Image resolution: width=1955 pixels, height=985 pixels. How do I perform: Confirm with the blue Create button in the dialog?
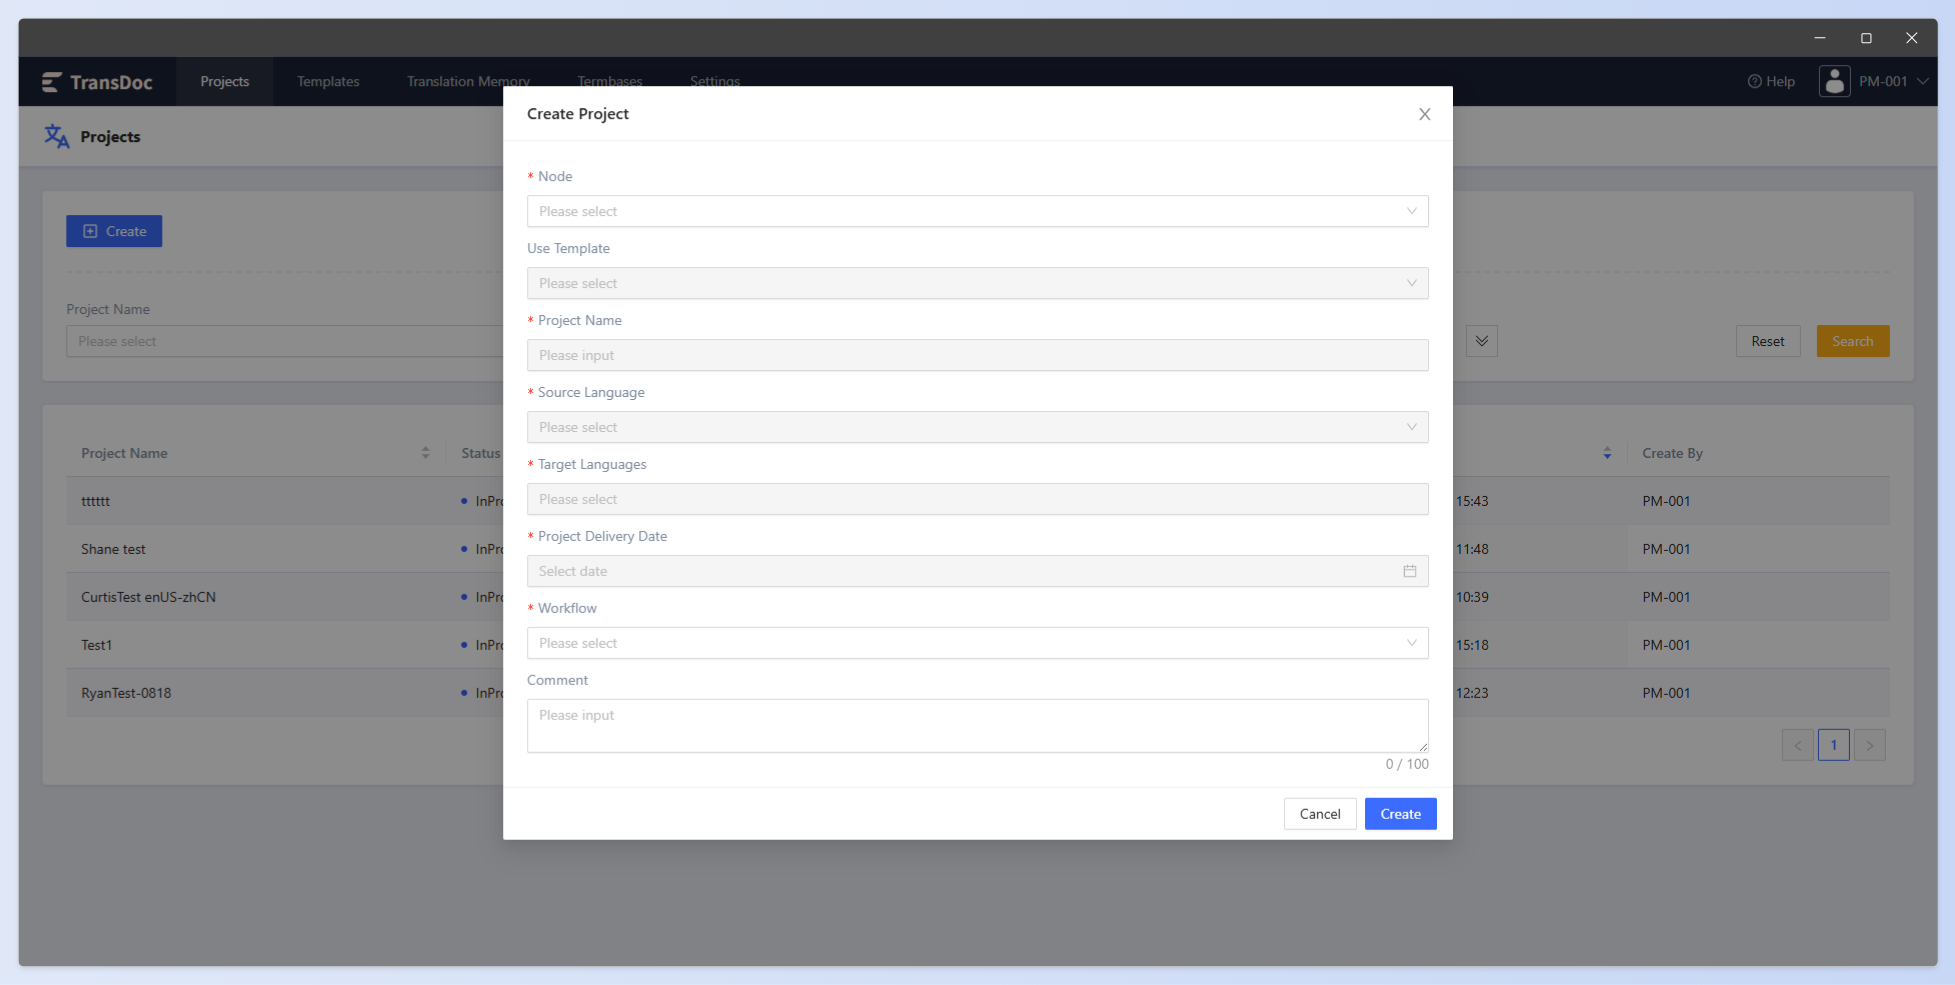click(x=1400, y=814)
